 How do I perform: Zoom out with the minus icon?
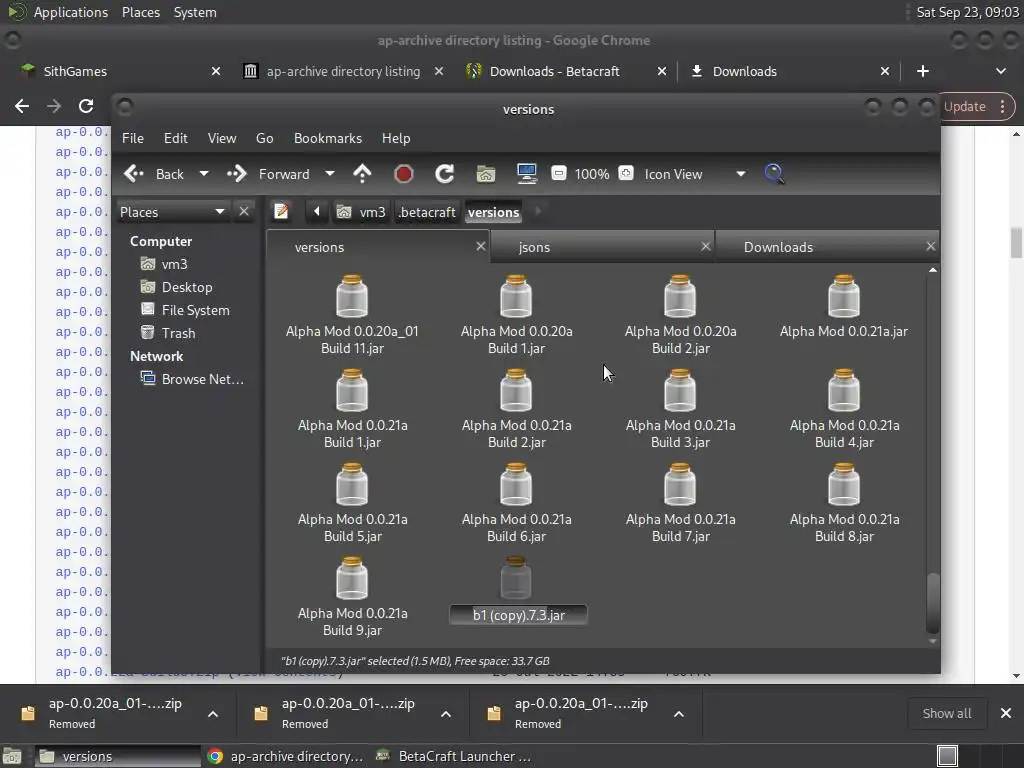tap(559, 174)
